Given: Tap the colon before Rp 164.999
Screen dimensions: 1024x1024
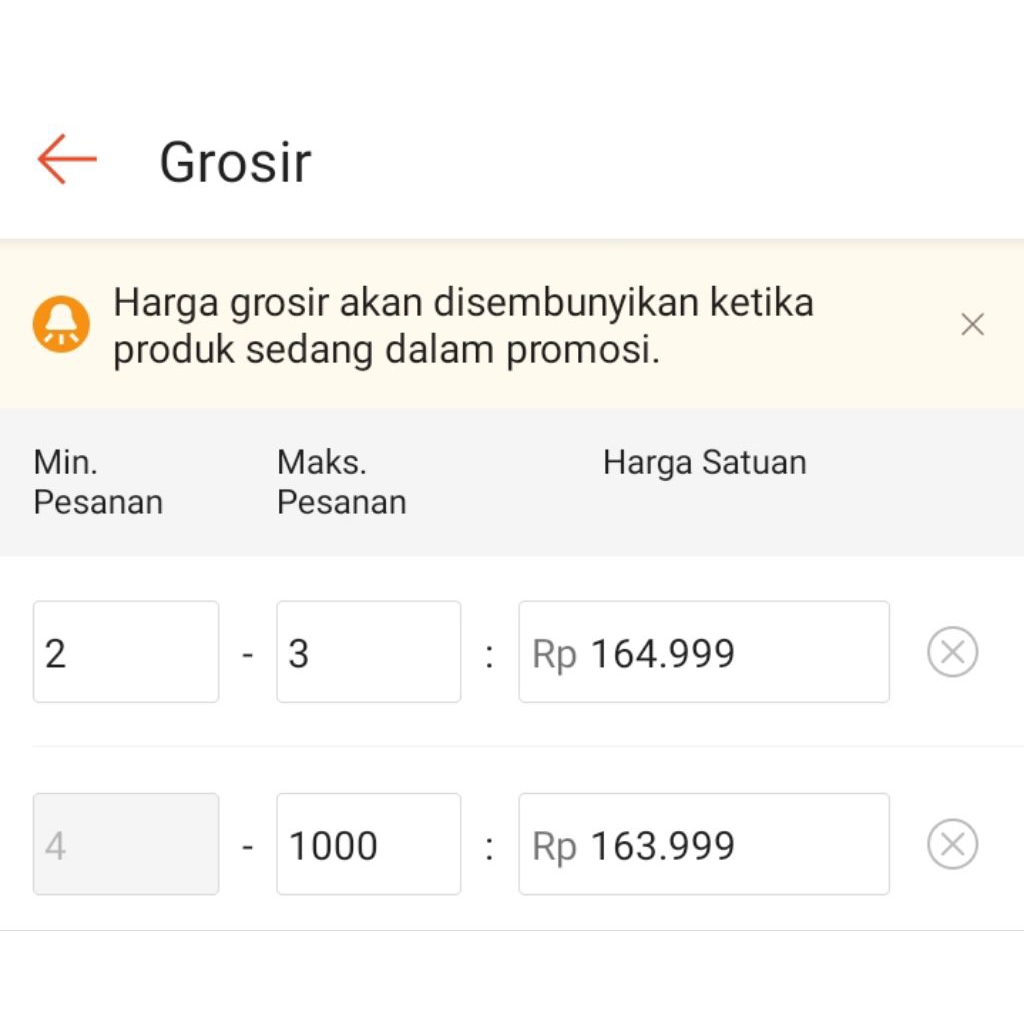Looking at the screenshot, I should point(489,656).
